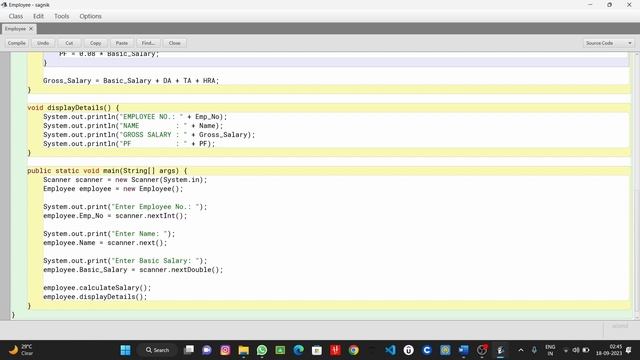Click the microphone tray icon
The image size is (640, 360).
tap(534, 350)
